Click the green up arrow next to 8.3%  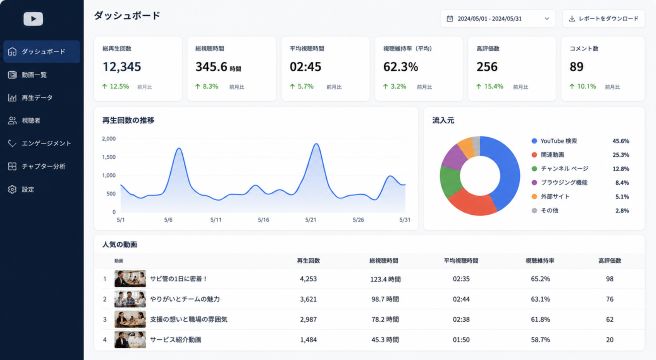pyautogui.click(x=197, y=86)
